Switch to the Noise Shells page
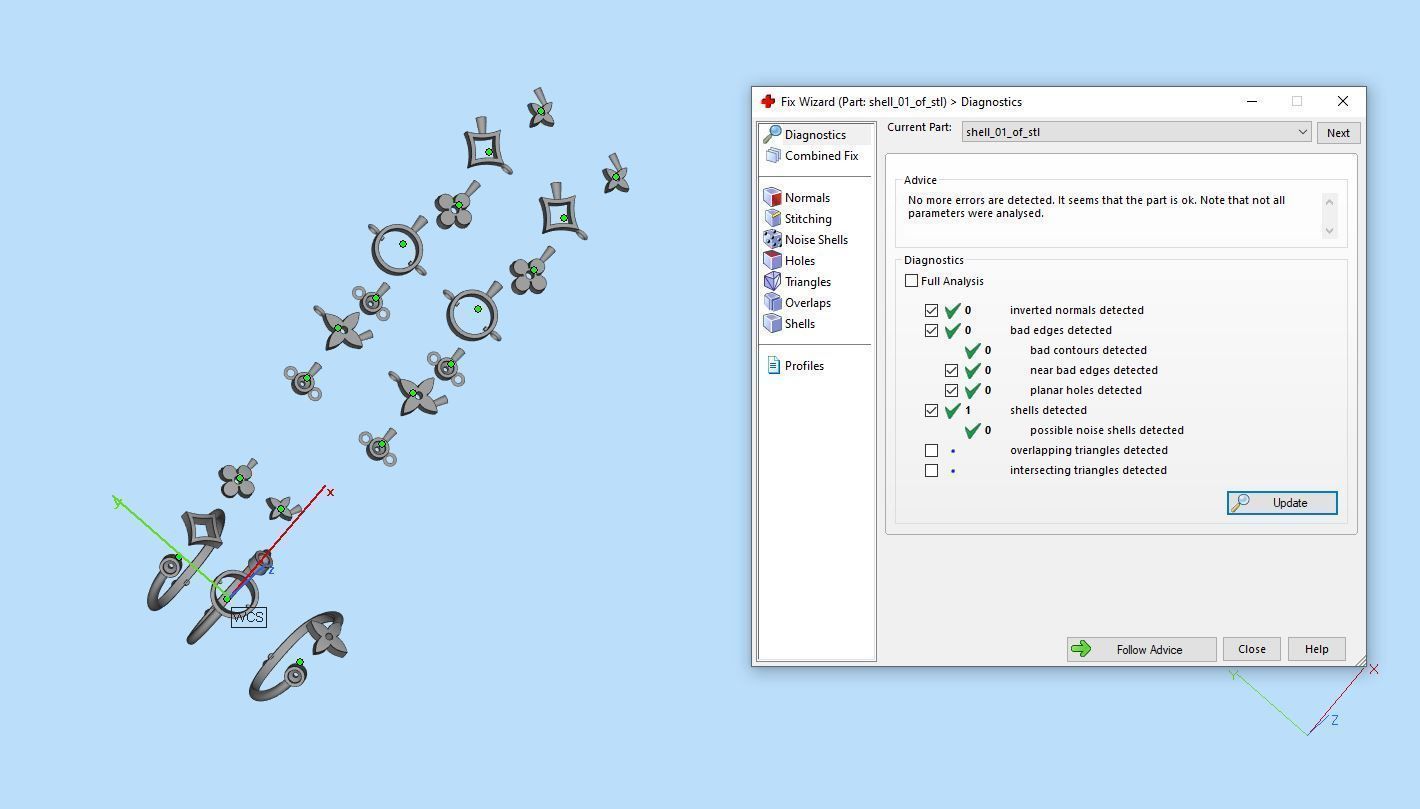Viewport: 1420px width, 809px height. pos(816,240)
